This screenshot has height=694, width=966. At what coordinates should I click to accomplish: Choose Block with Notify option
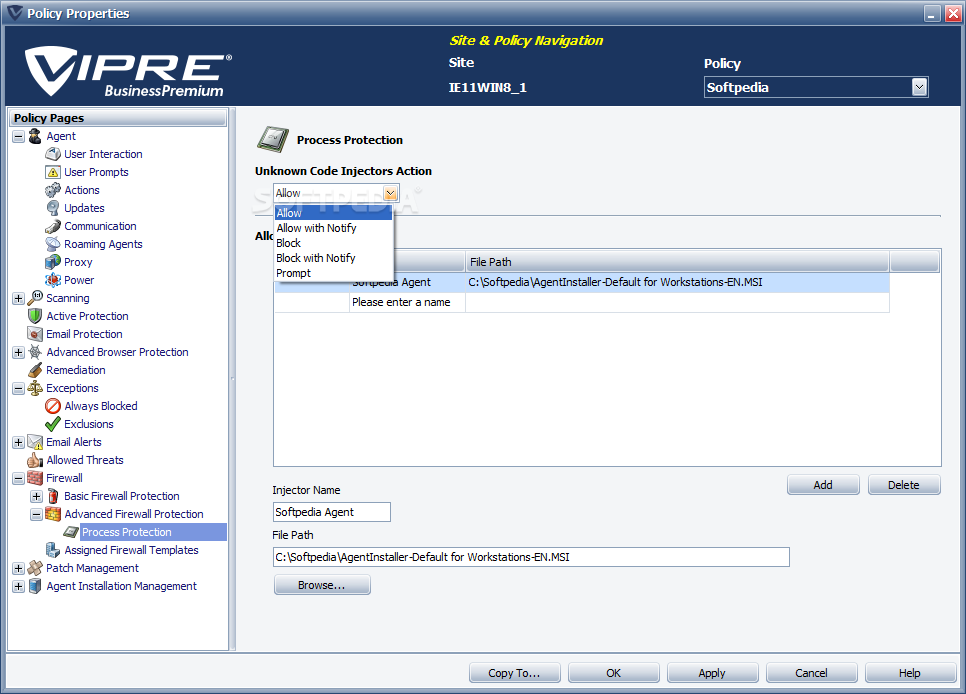(x=333, y=258)
